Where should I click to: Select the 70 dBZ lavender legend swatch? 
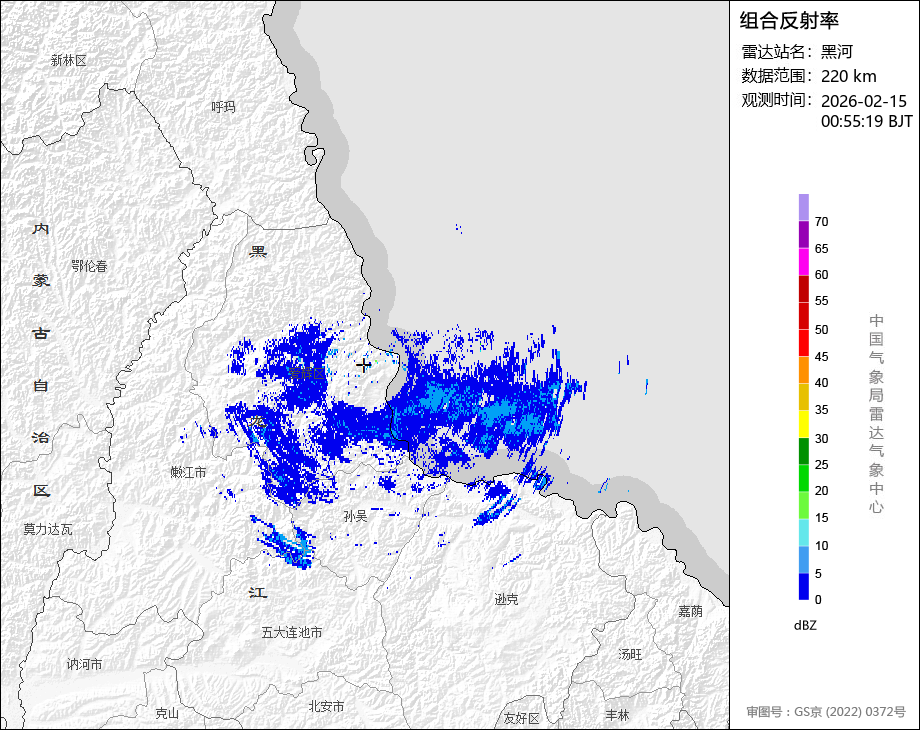pyautogui.click(x=804, y=208)
